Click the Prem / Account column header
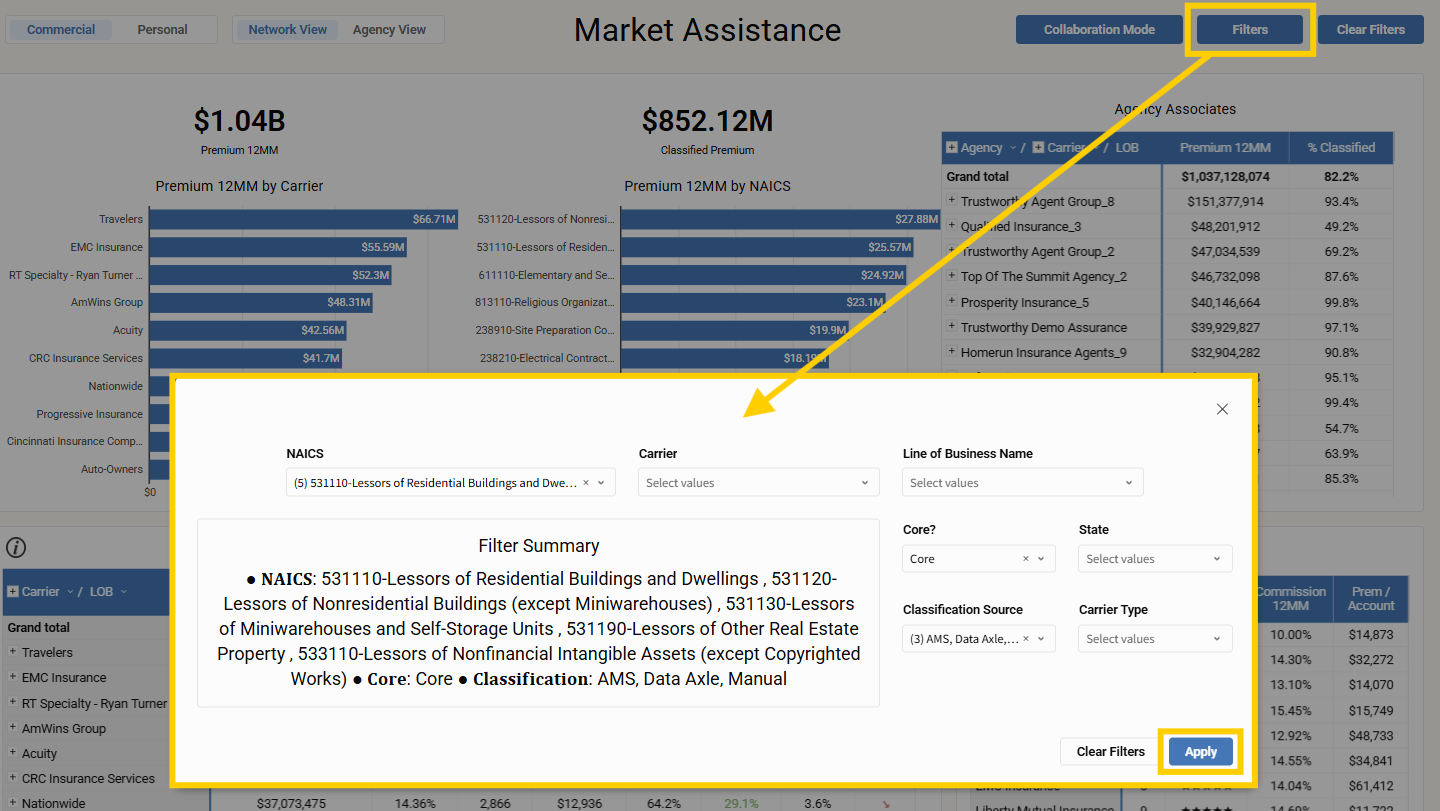This screenshot has width=1440, height=811. (1370, 598)
